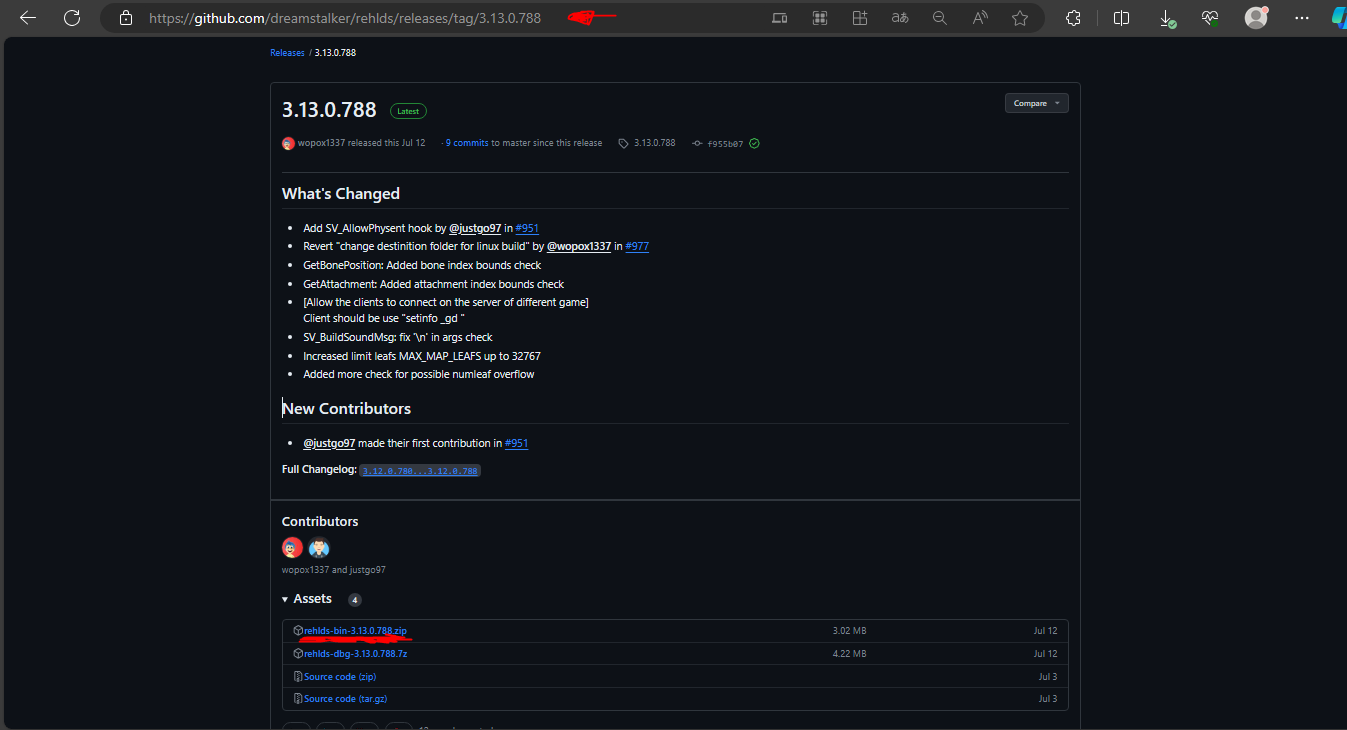Open pull request #951 in What's Changed

(527, 228)
